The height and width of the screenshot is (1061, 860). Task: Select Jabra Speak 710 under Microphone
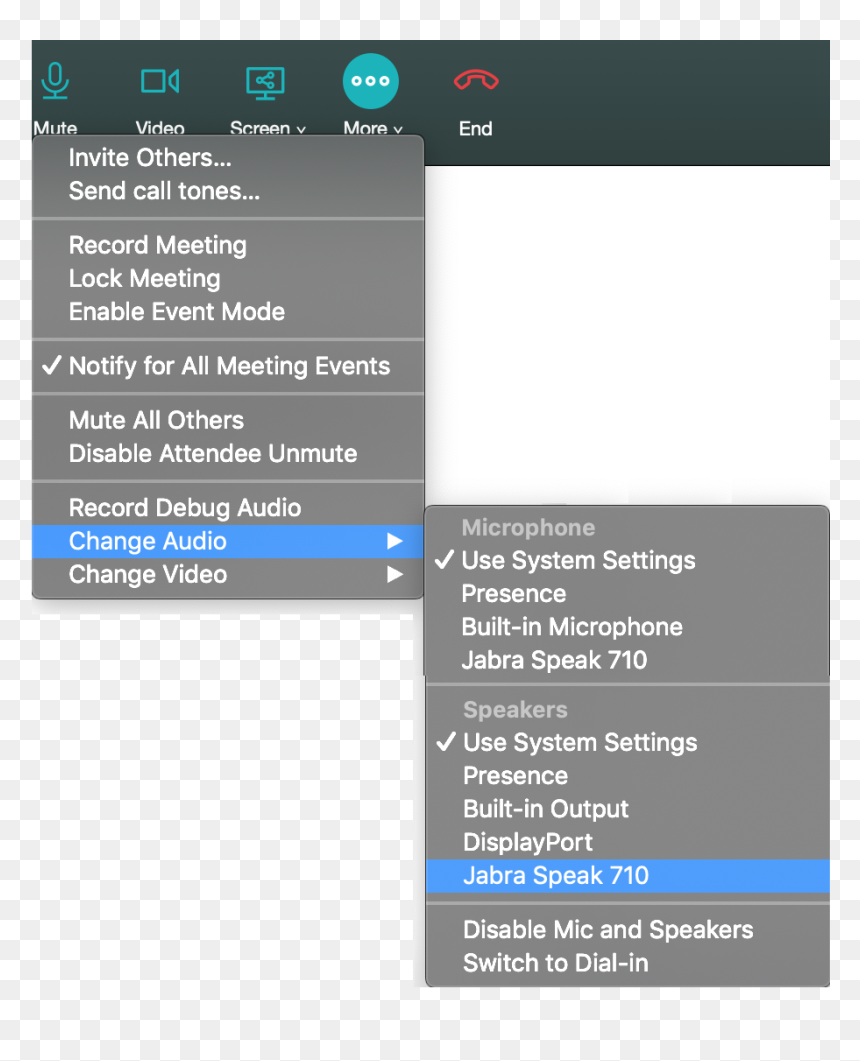coord(627,660)
